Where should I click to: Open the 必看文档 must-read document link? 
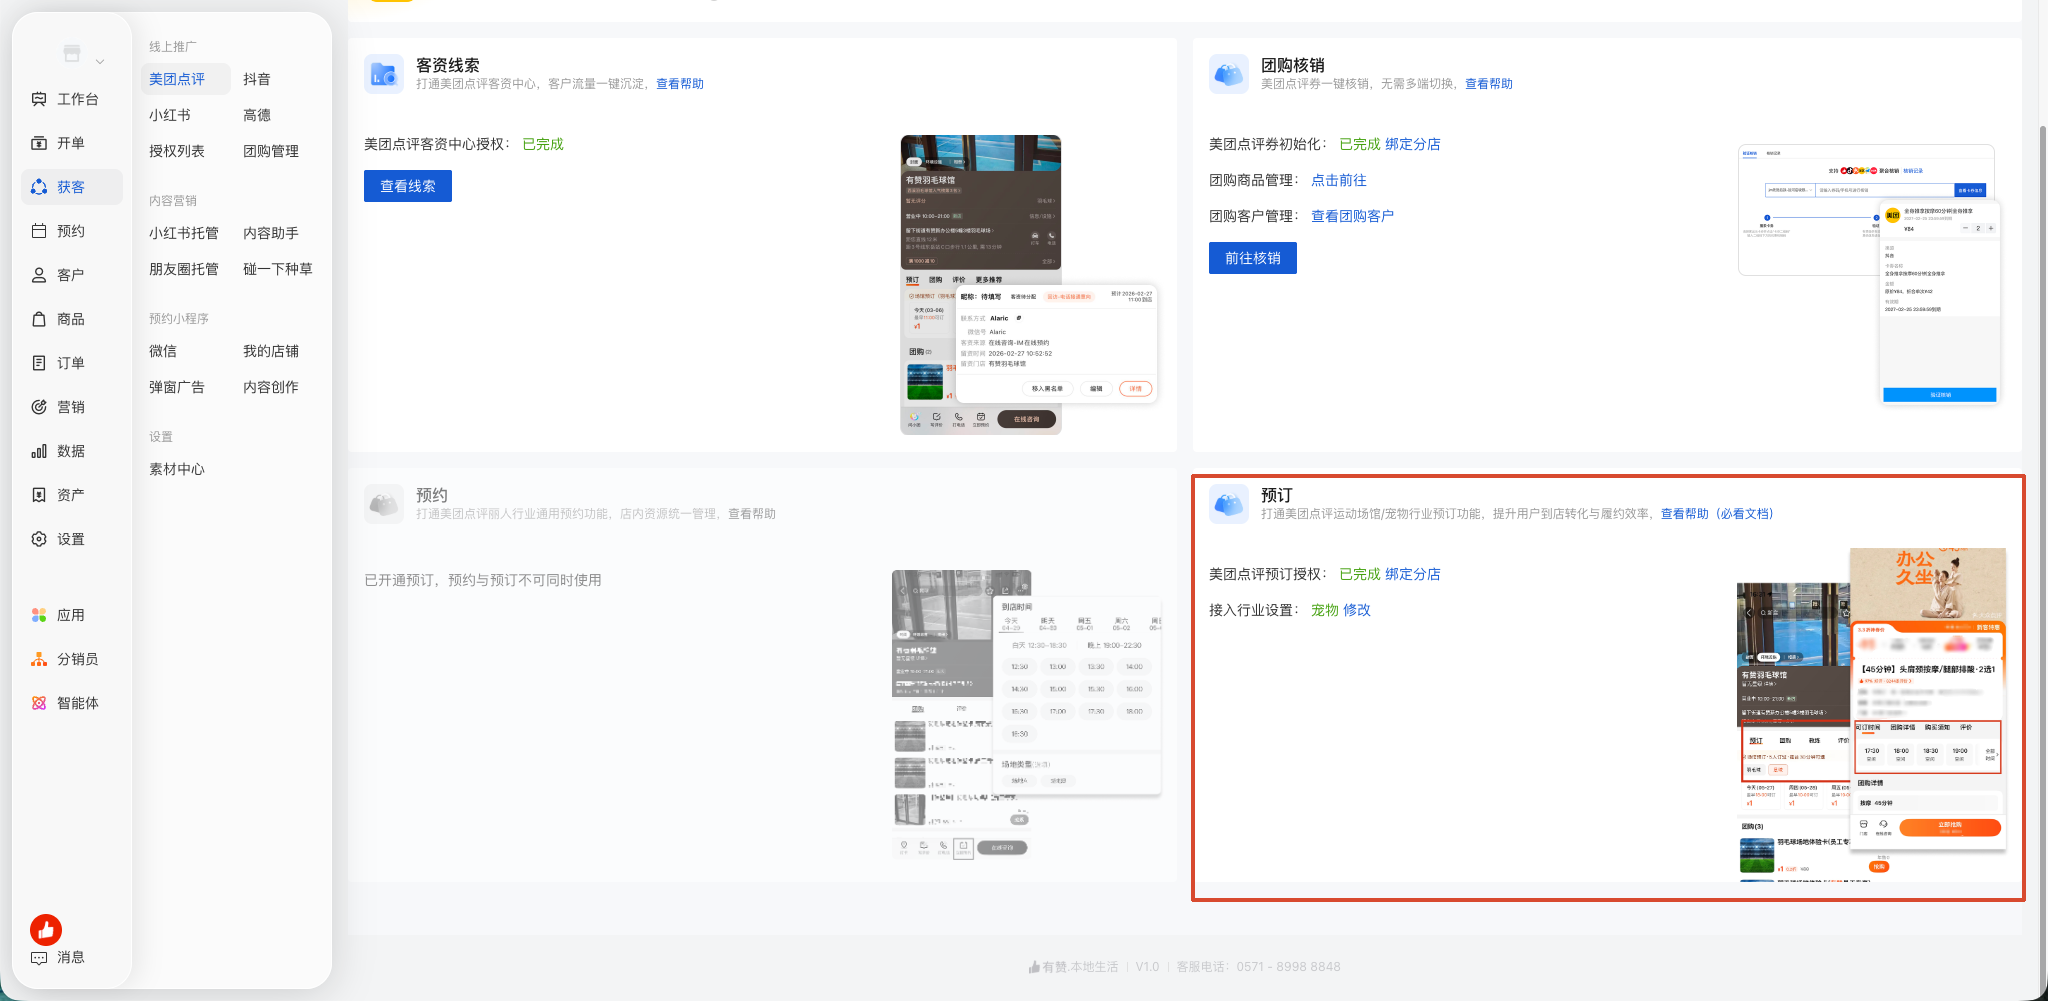coord(1745,514)
